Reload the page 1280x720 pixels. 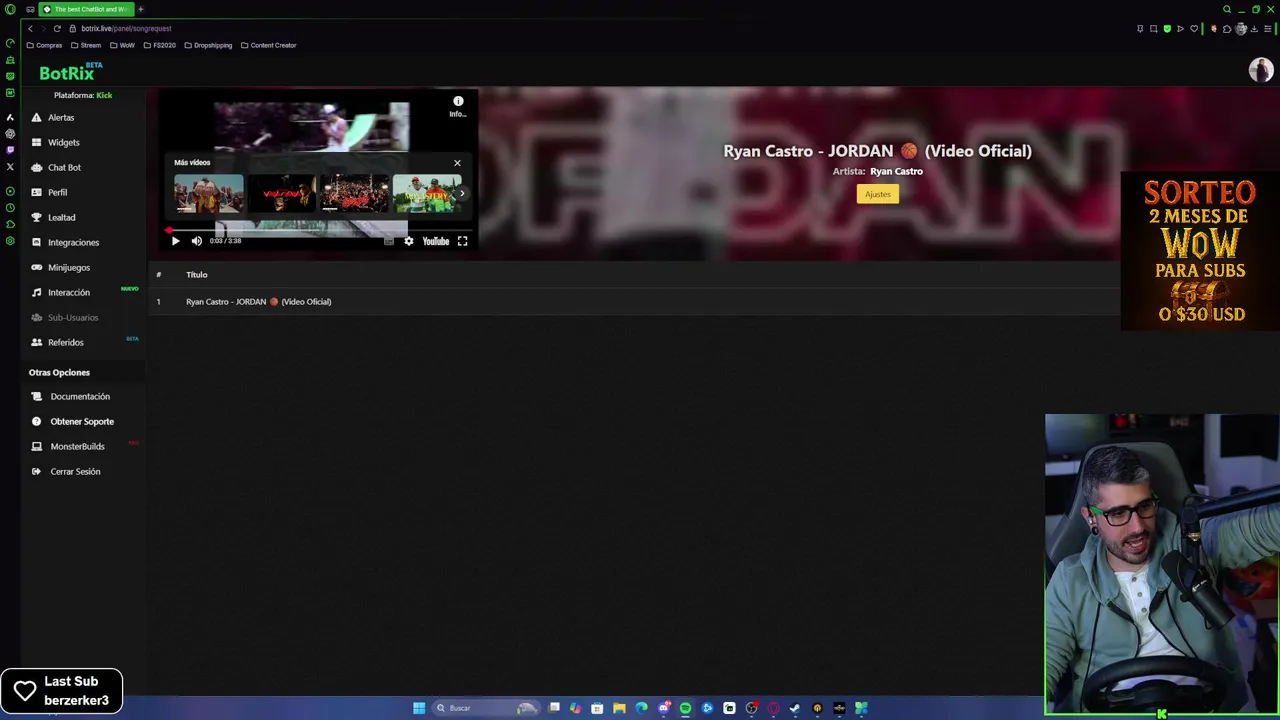(57, 28)
